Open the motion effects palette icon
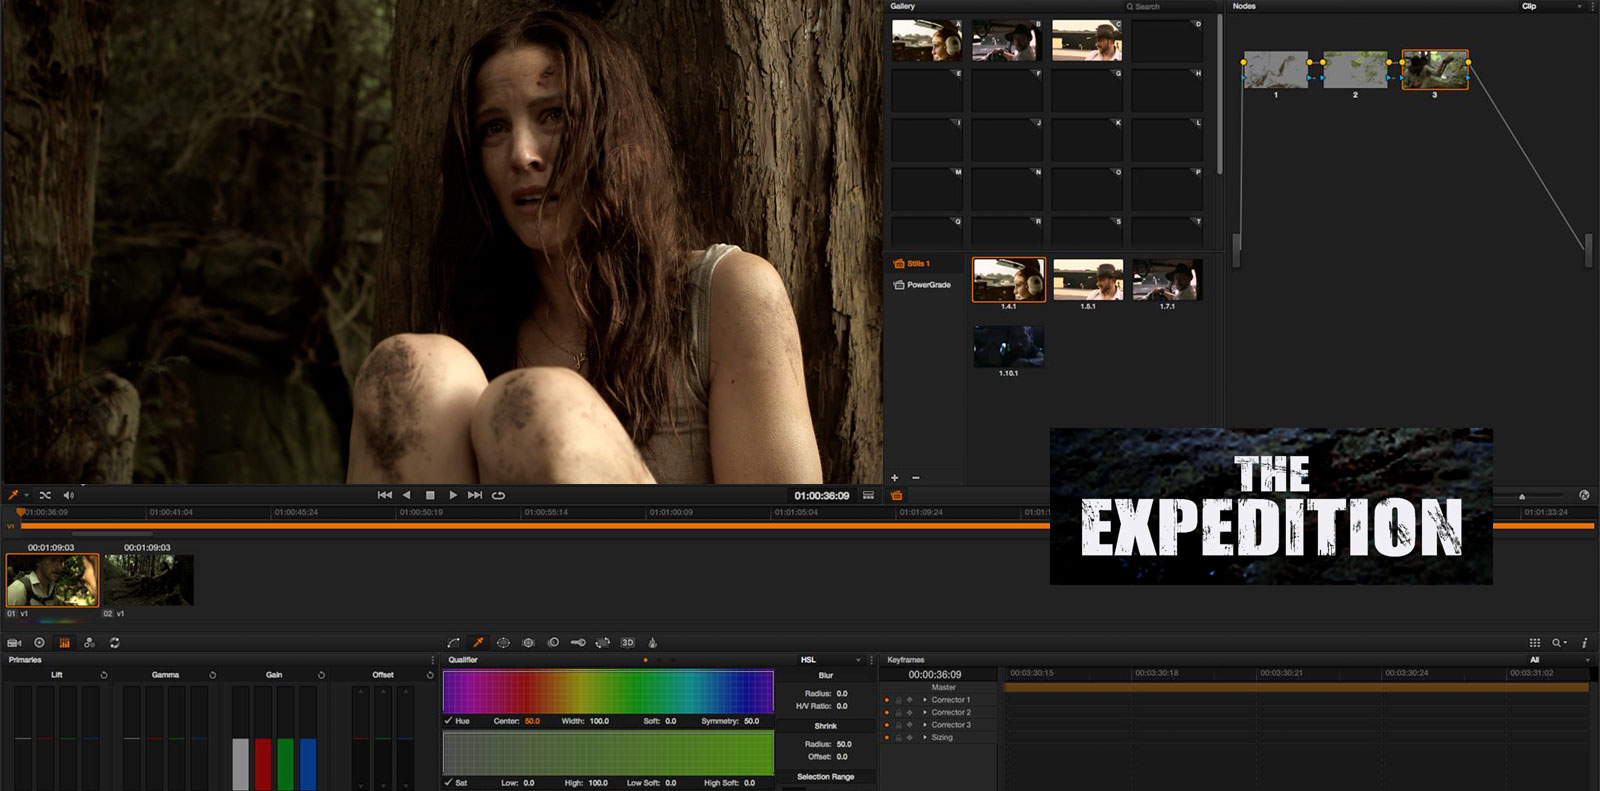 pyautogui.click(x=114, y=643)
